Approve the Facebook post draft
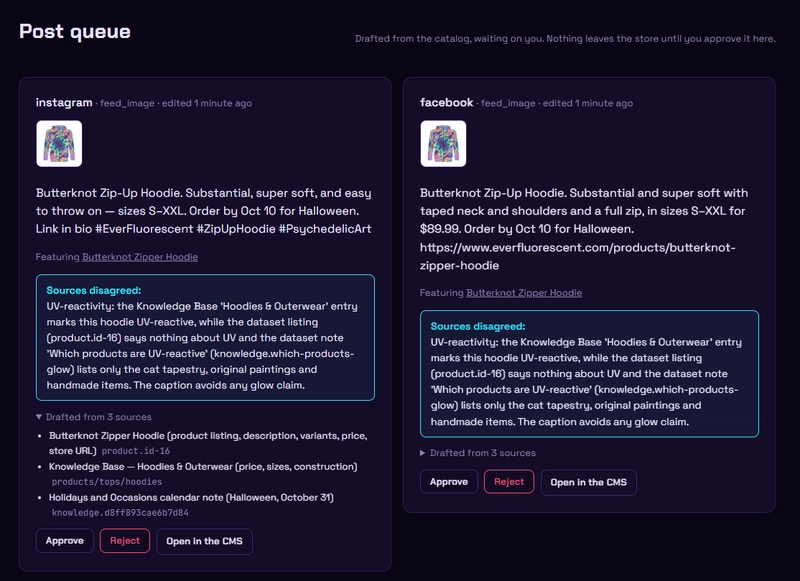This screenshot has width=800, height=581. tap(448, 482)
